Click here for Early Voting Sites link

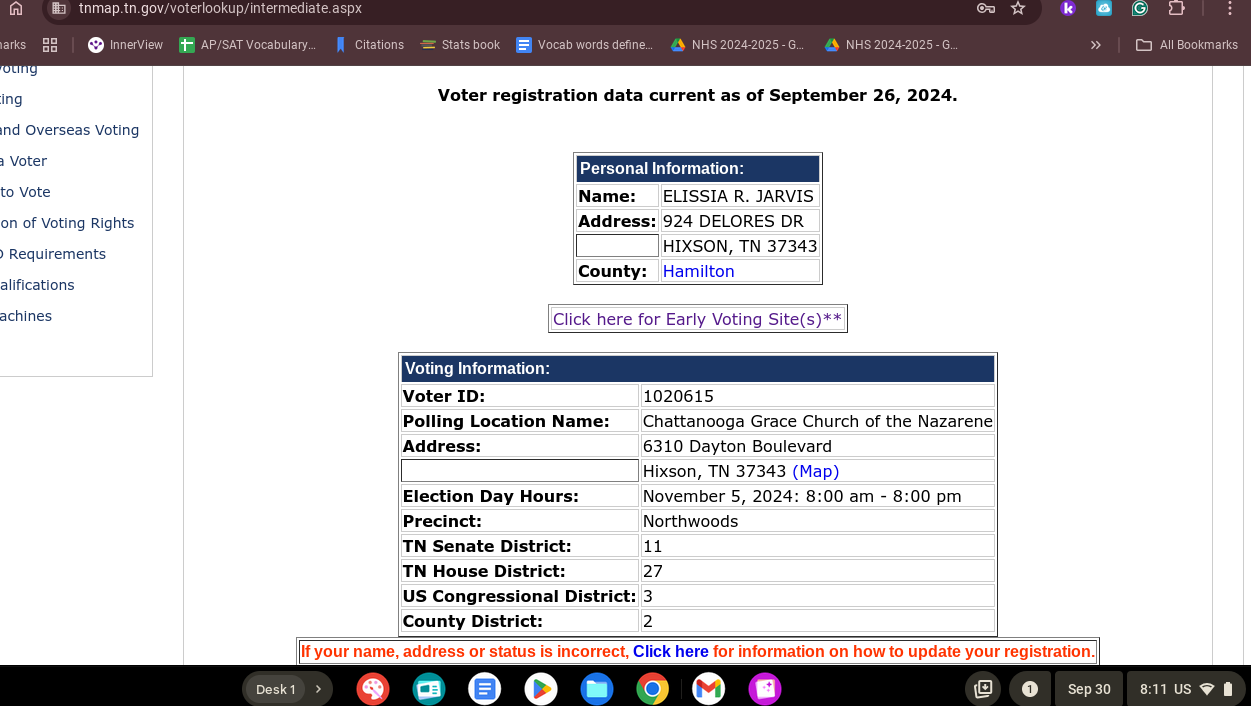point(698,319)
